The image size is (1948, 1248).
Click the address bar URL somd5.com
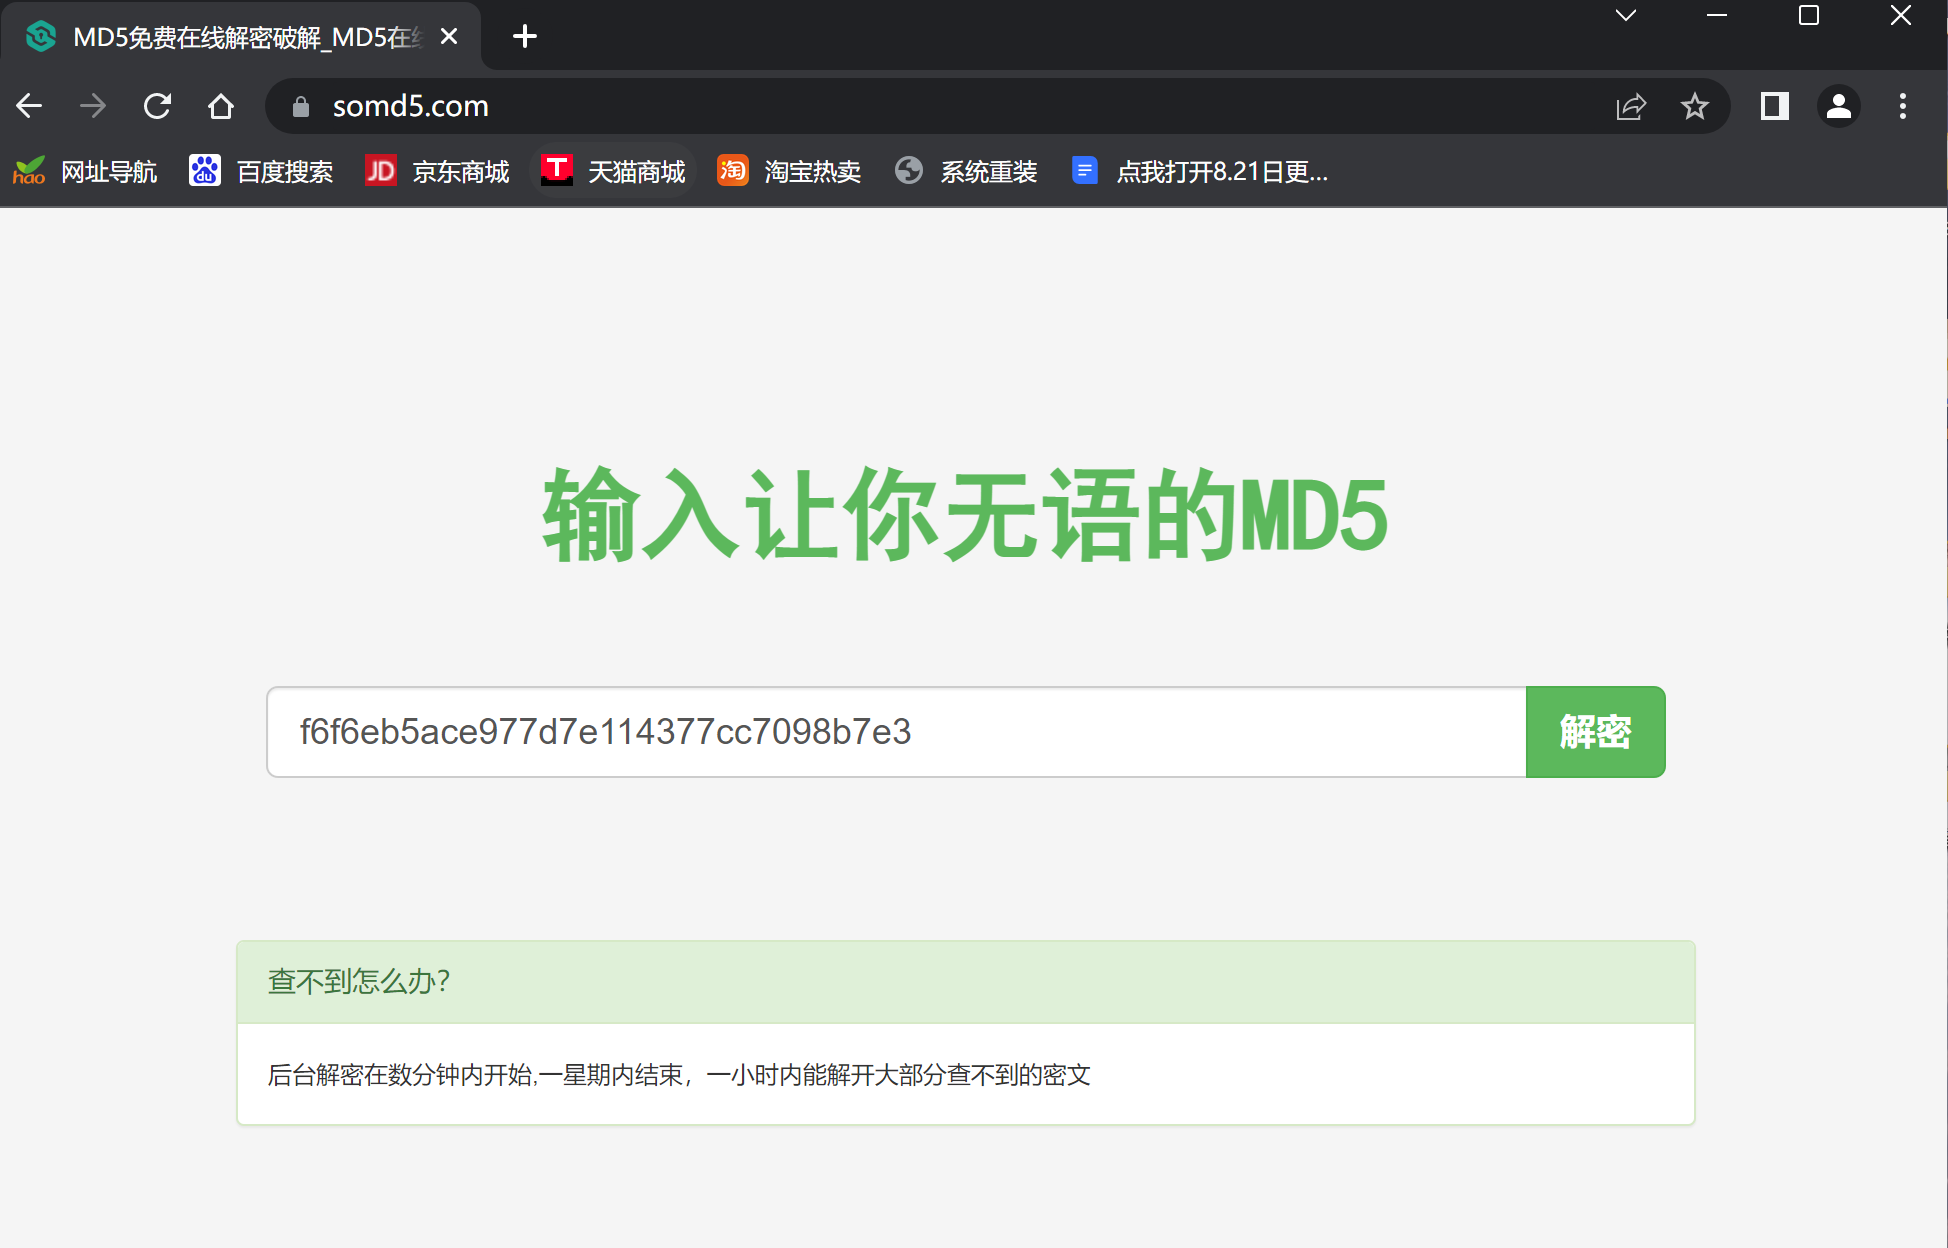[410, 106]
